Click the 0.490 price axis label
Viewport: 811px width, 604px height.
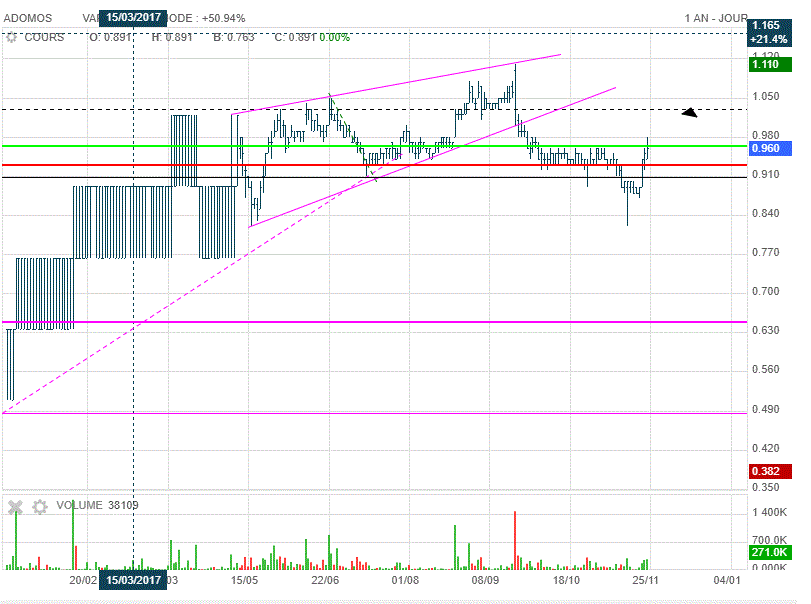765,409
